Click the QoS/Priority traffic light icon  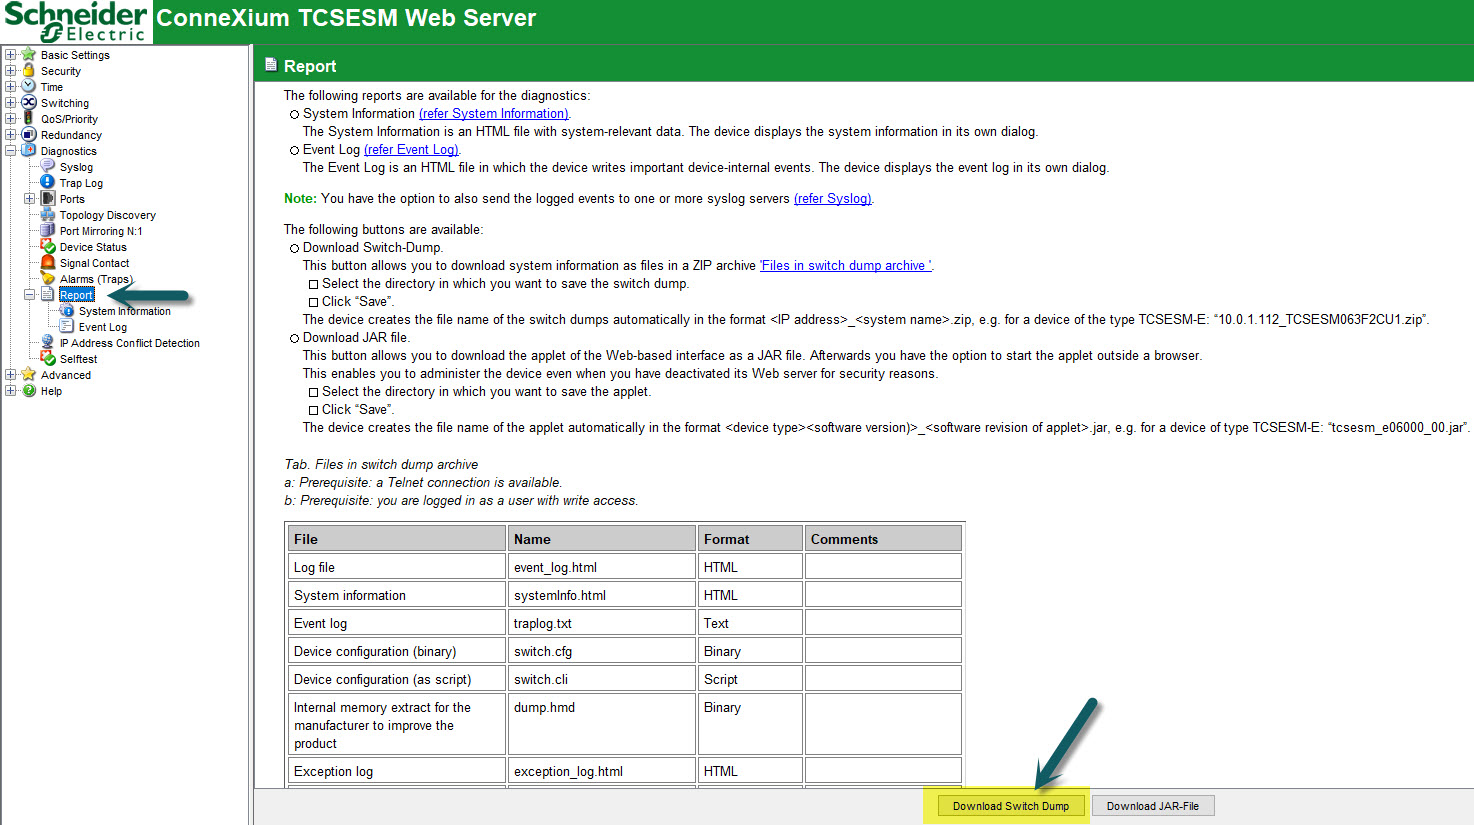[29, 118]
